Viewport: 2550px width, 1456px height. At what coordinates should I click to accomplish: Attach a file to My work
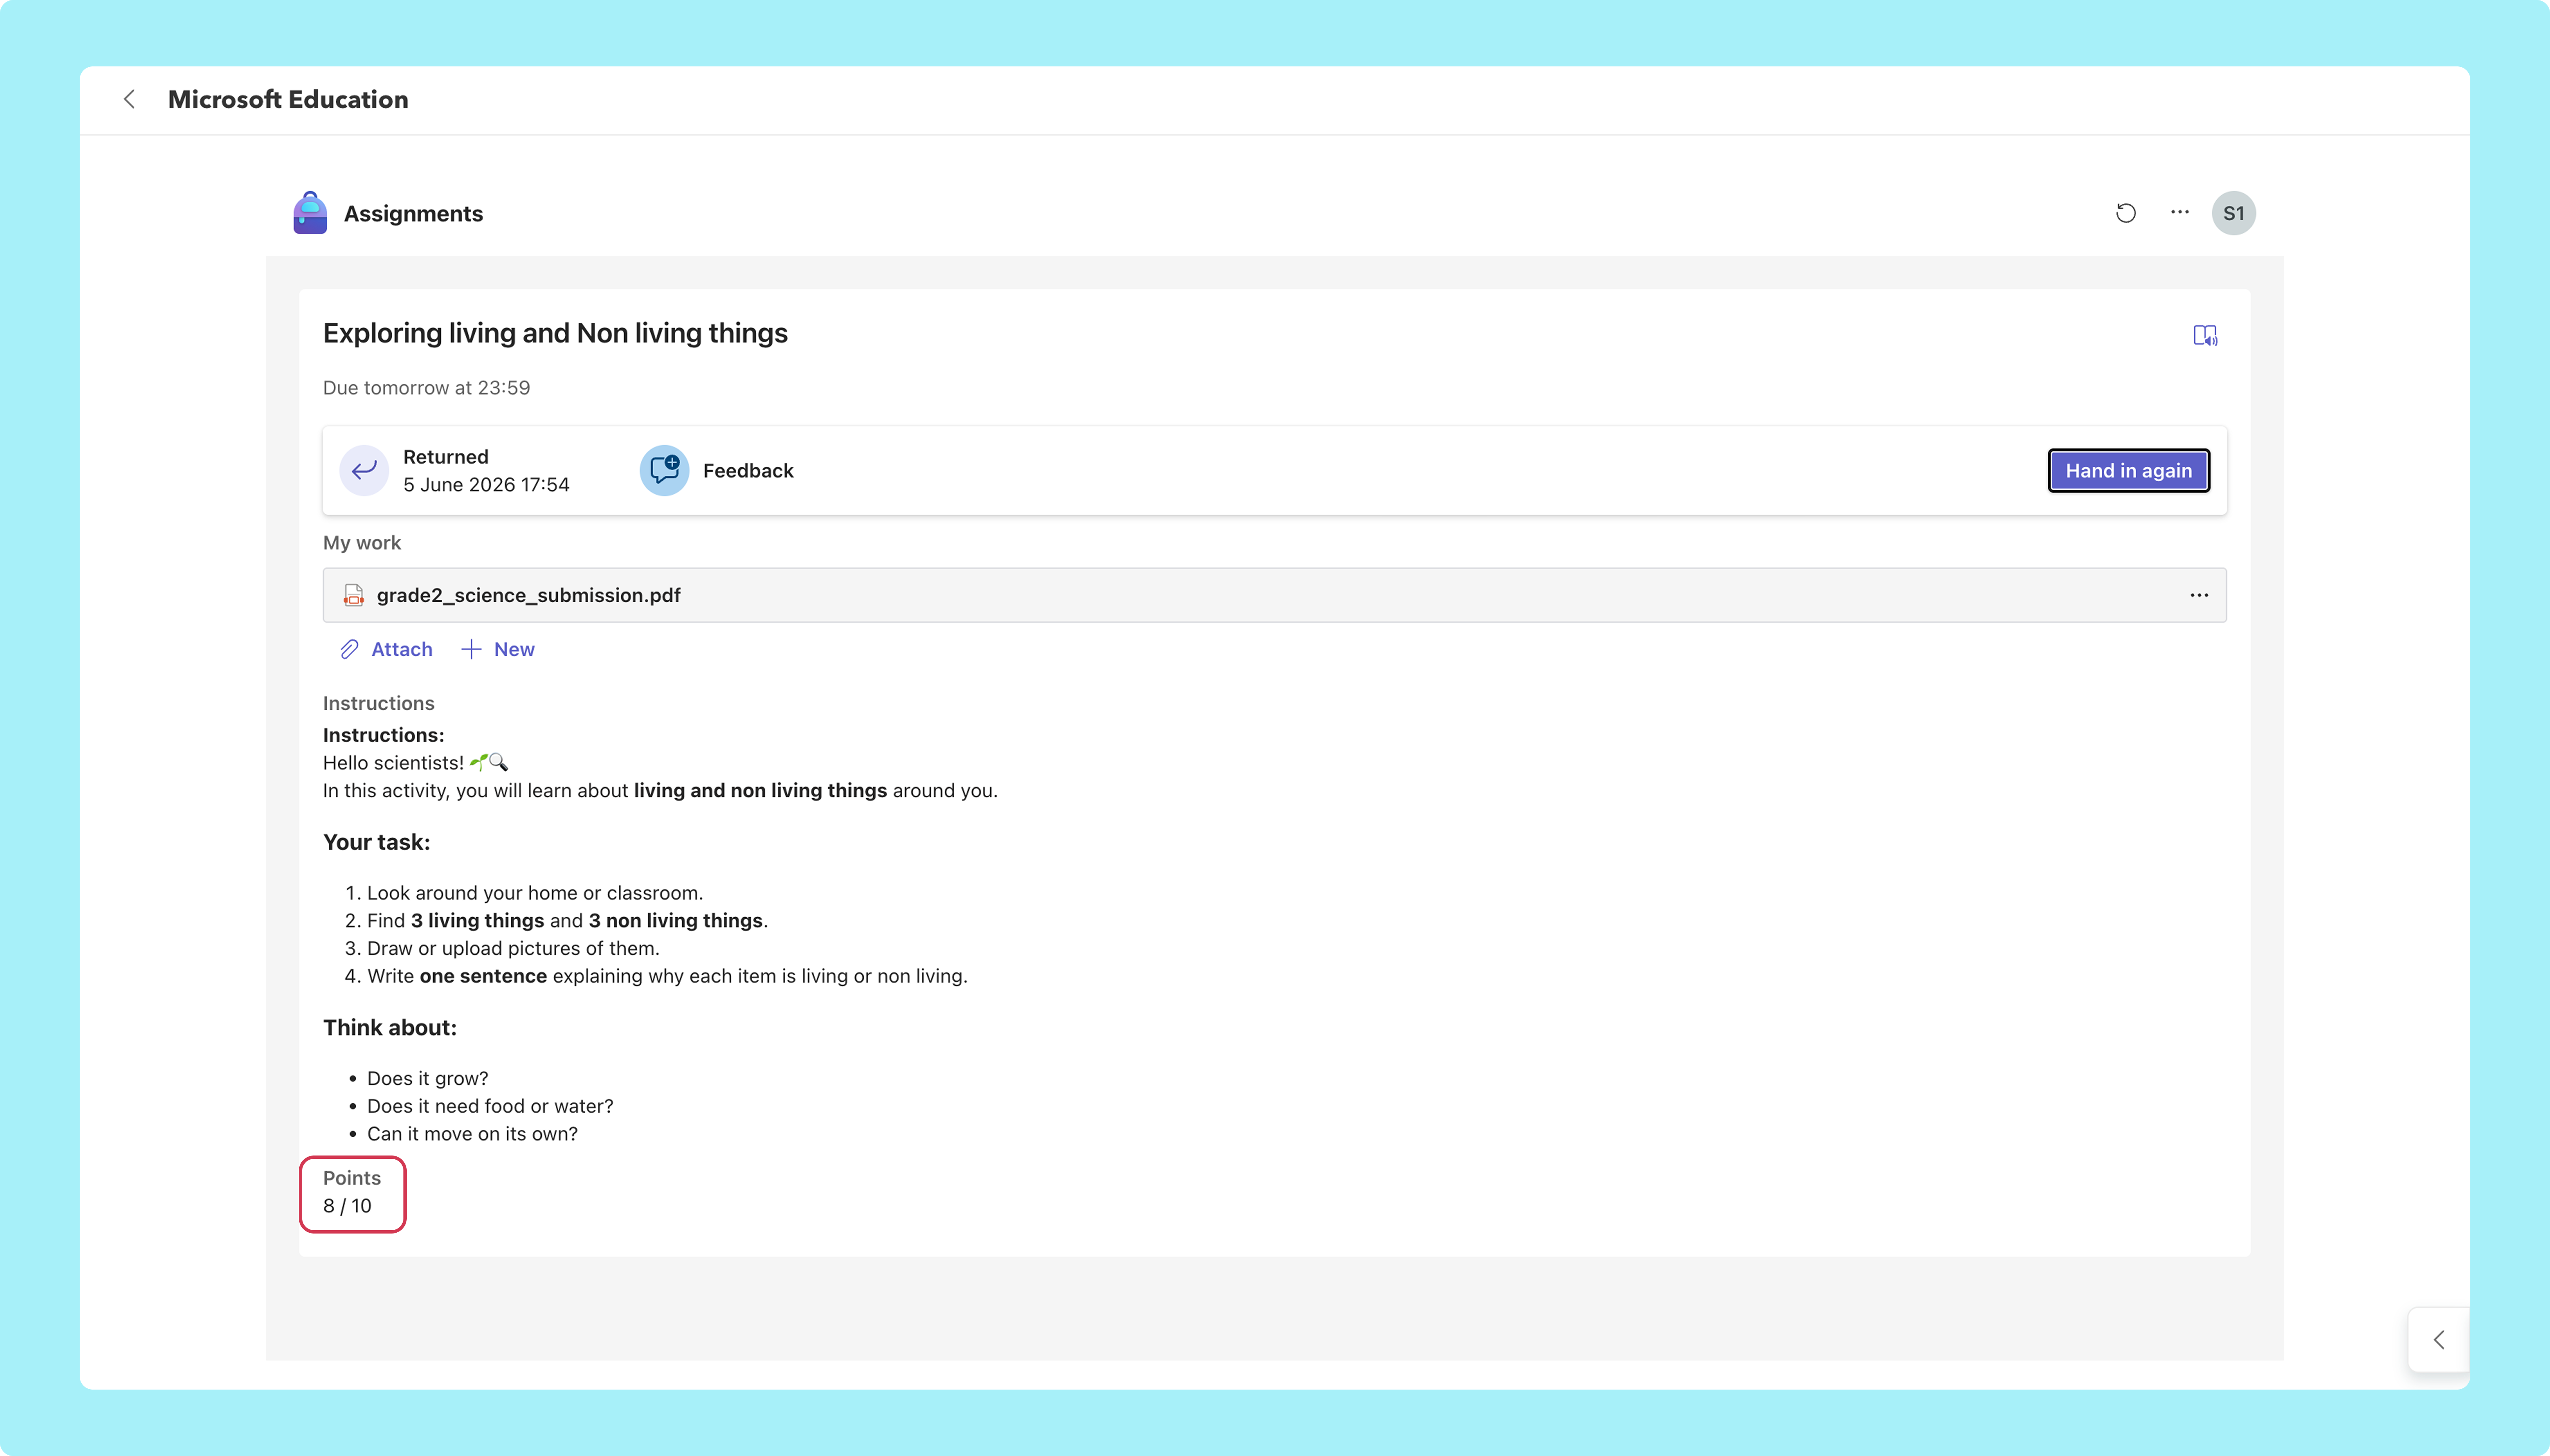pos(386,649)
